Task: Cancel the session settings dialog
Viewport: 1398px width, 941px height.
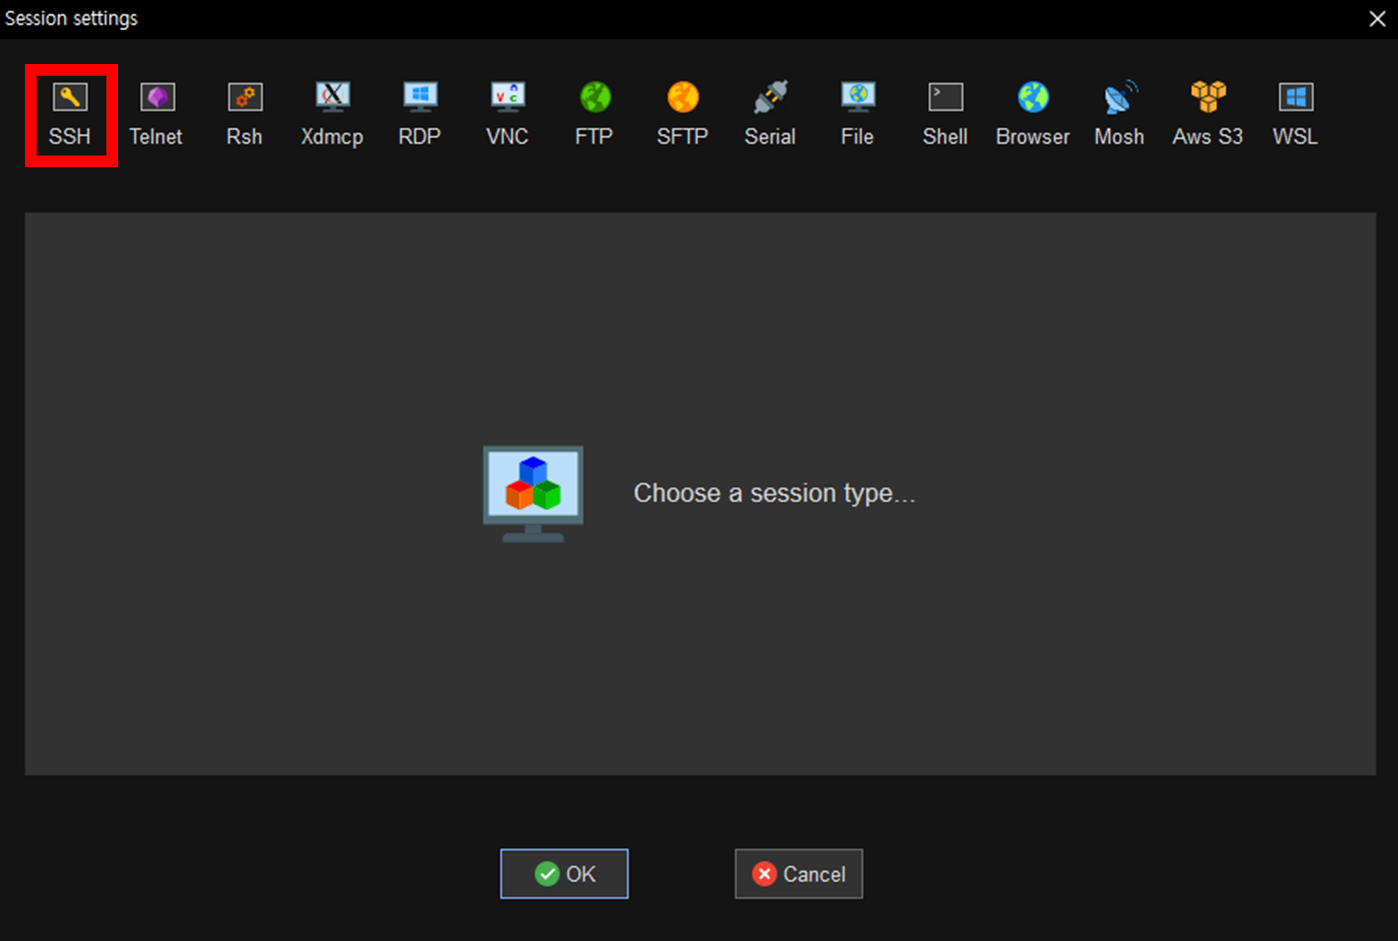Action: [x=799, y=874]
